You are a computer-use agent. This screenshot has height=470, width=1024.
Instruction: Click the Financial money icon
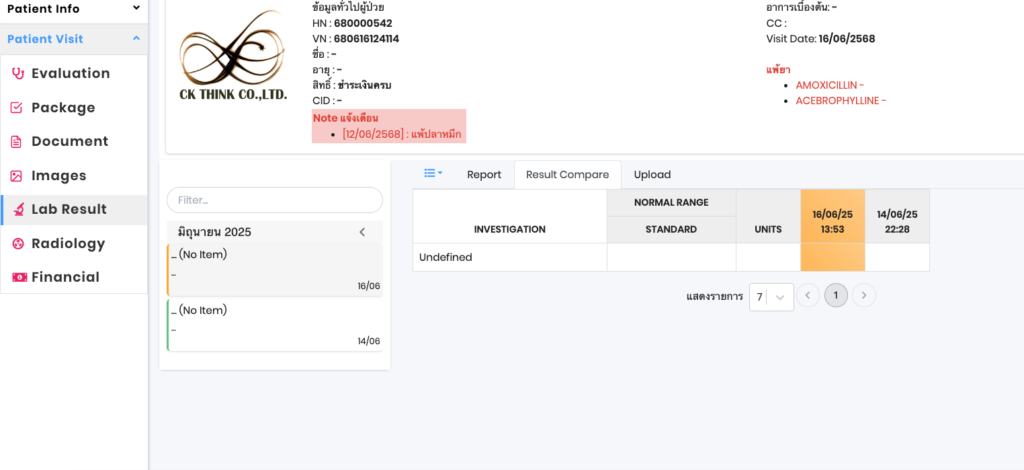pos(16,278)
